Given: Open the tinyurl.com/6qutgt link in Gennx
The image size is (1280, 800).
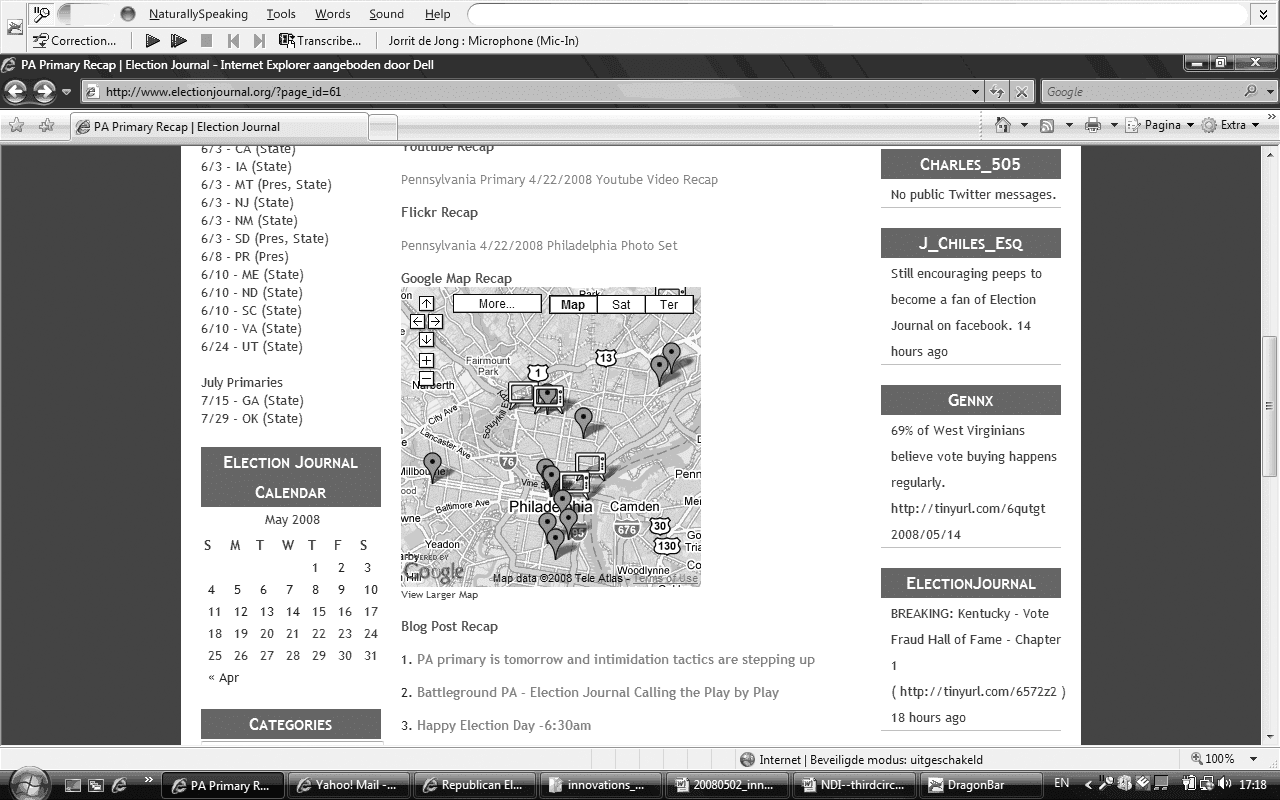Looking at the screenshot, I should [968, 508].
